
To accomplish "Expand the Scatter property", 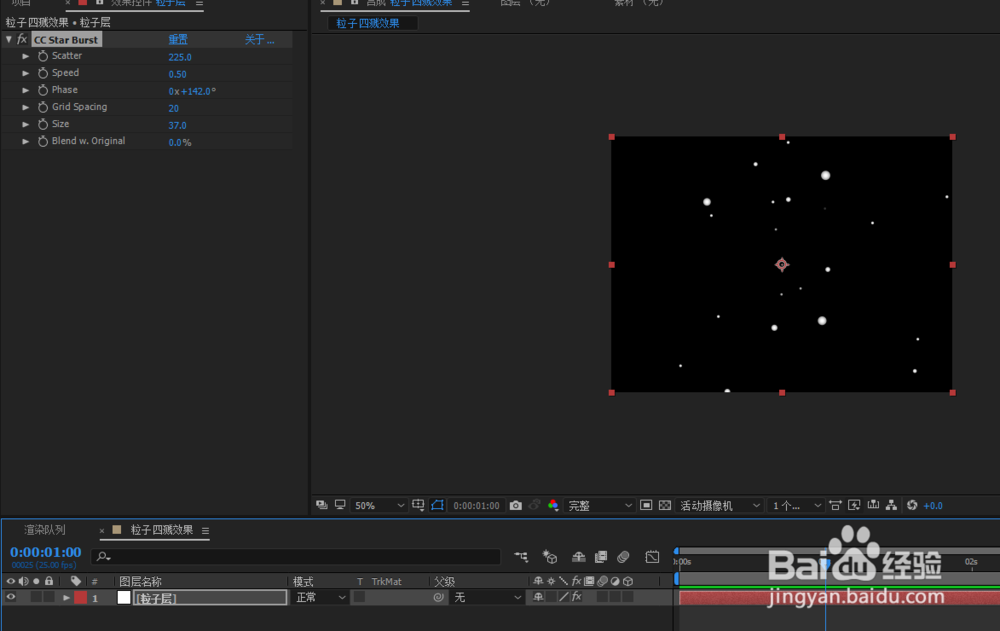I will tap(26, 56).
